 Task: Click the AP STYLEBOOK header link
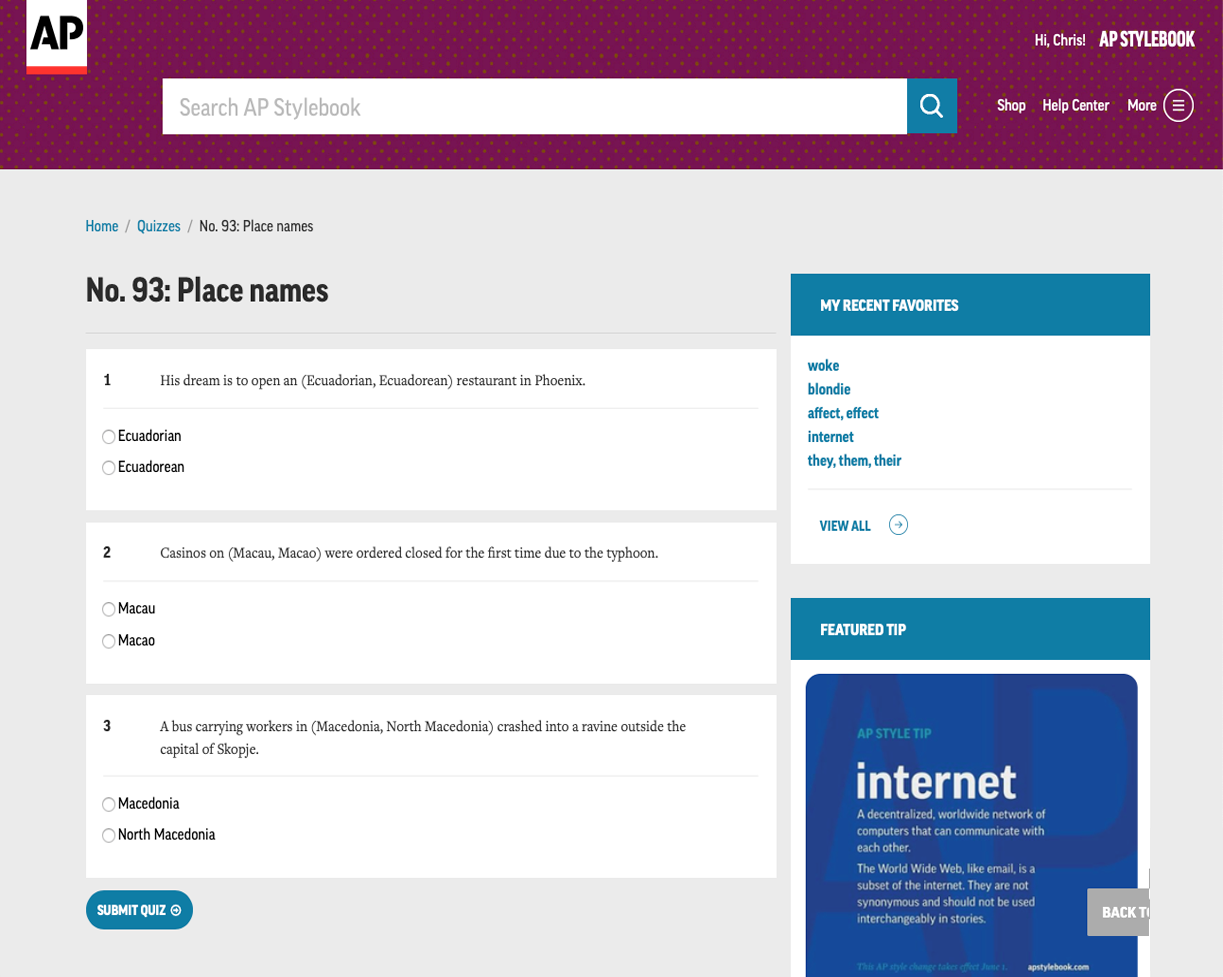[1147, 39]
